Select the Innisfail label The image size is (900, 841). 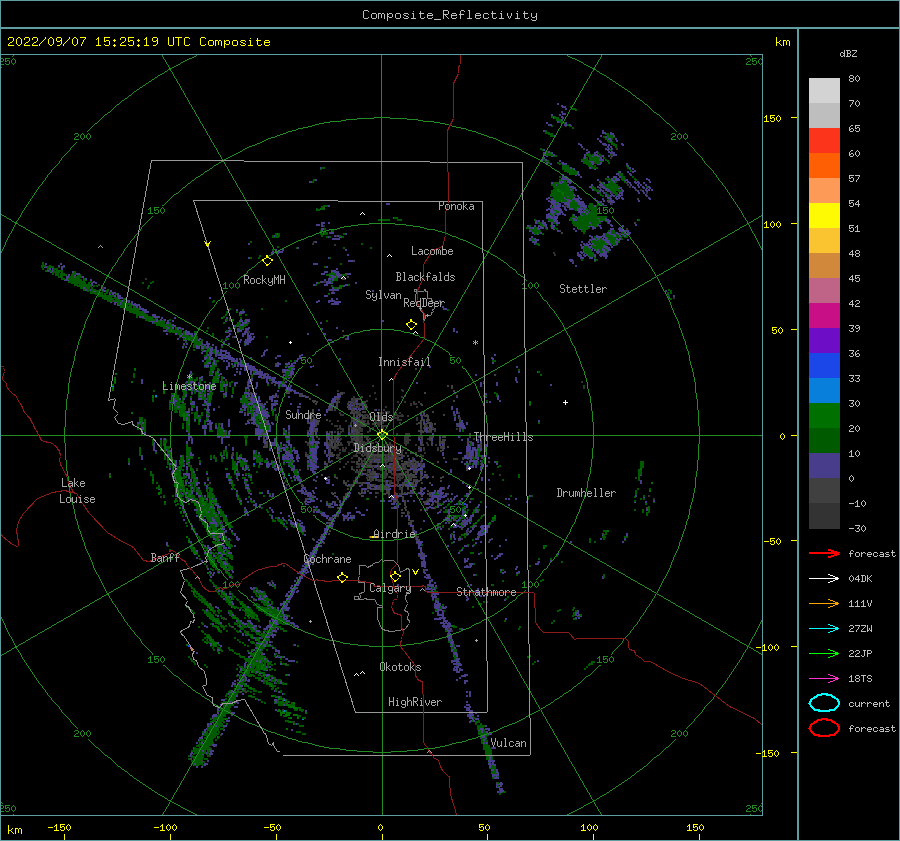click(404, 362)
